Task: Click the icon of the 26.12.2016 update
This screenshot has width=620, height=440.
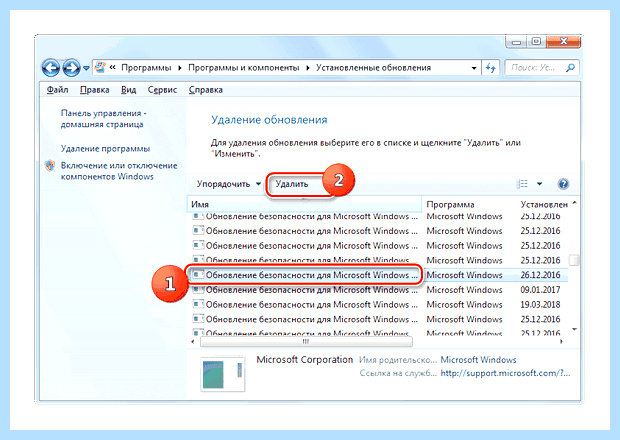Action: [x=198, y=274]
